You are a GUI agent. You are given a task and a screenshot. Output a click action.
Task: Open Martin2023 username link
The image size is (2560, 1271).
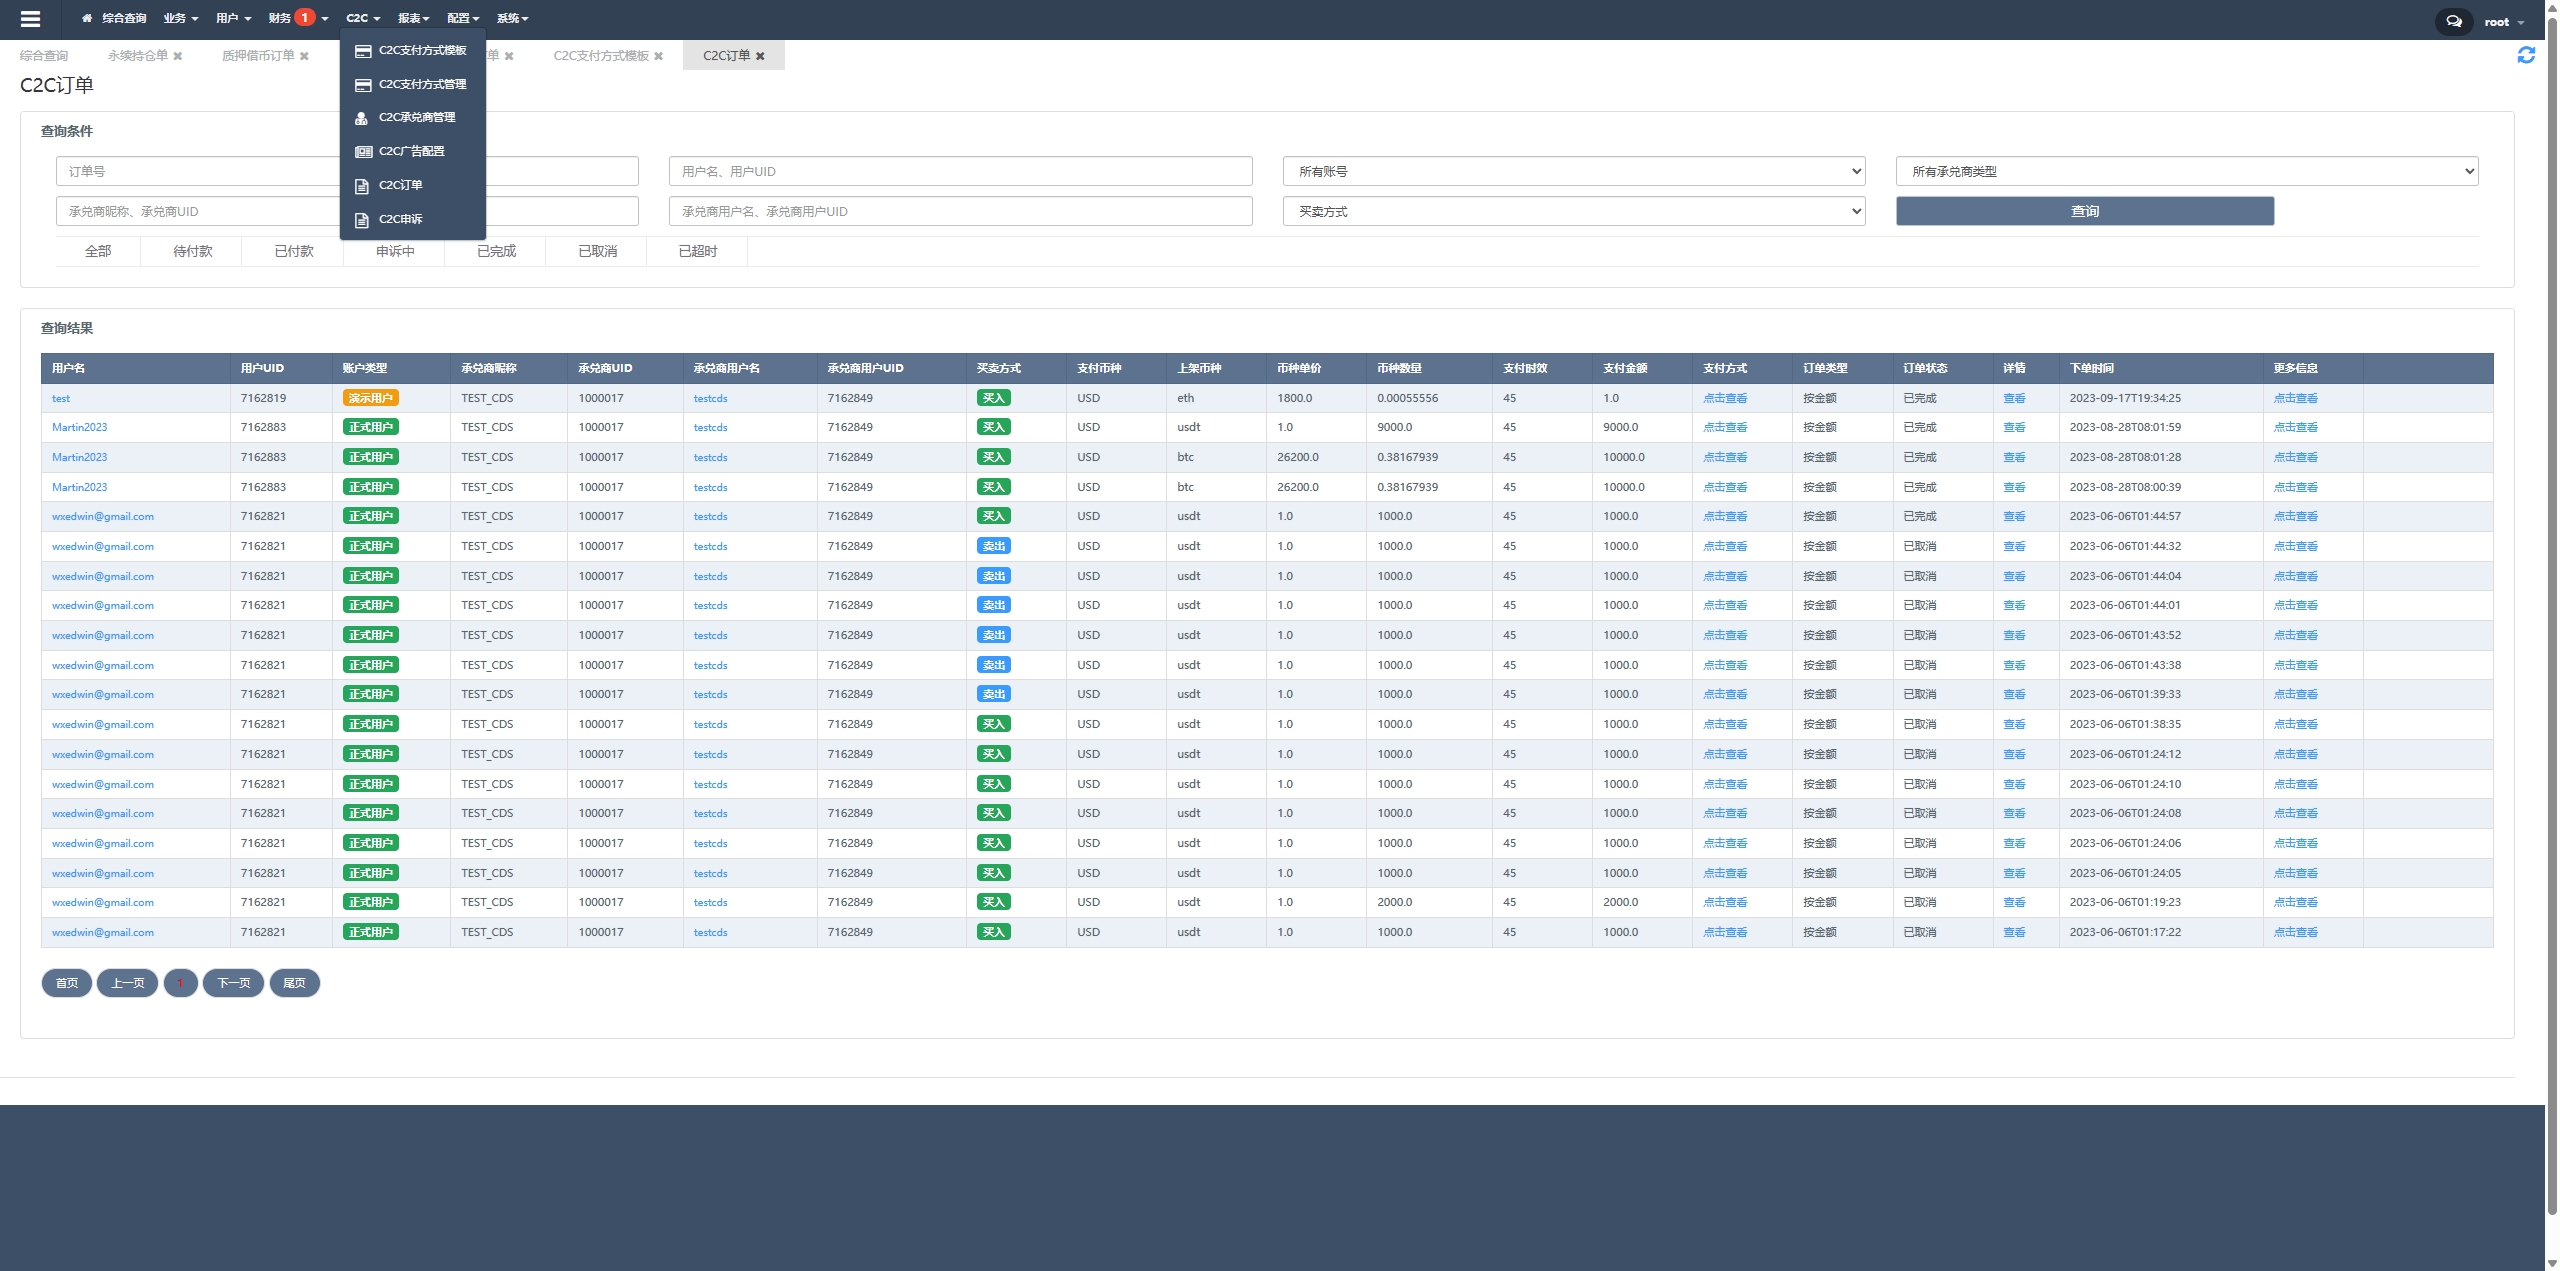coord(80,427)
